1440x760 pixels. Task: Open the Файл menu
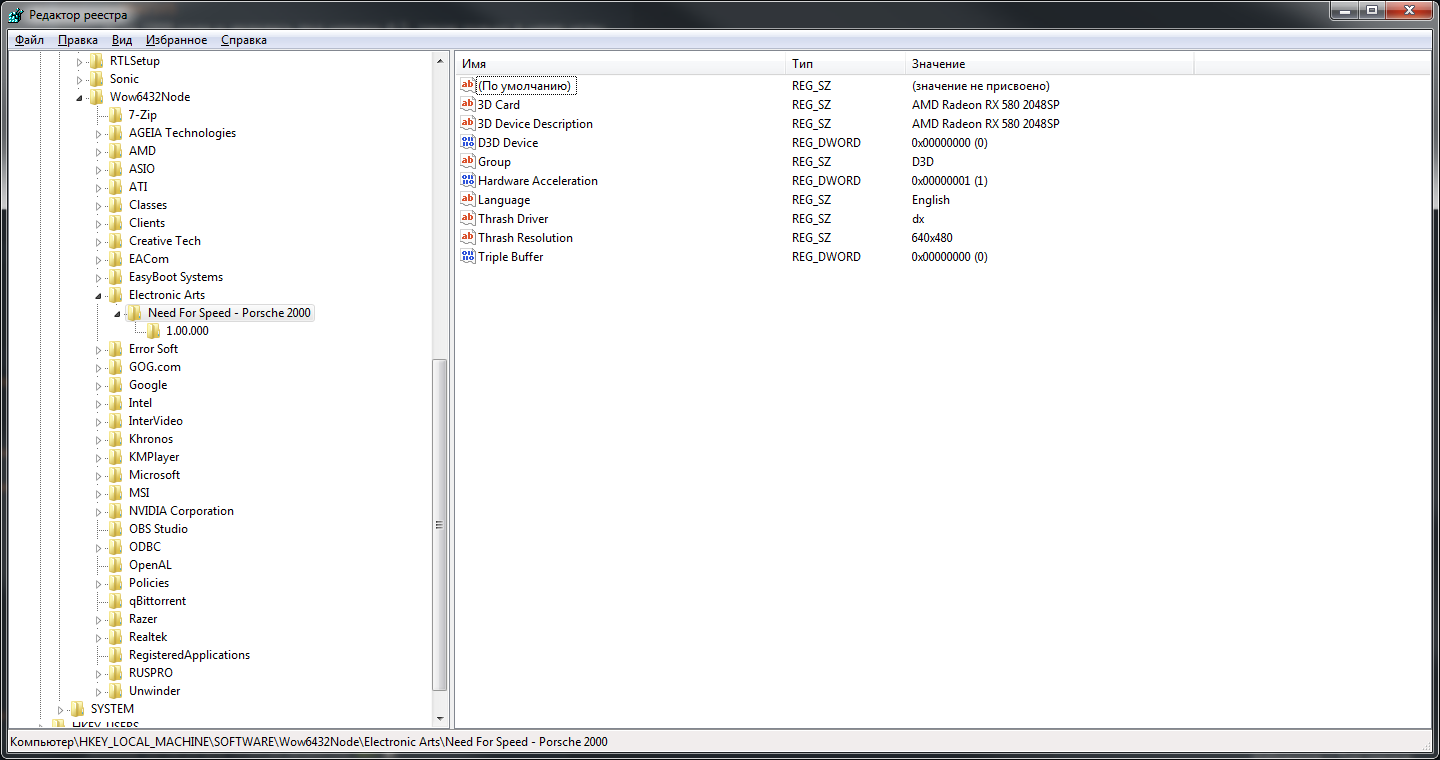click(29, 40)
